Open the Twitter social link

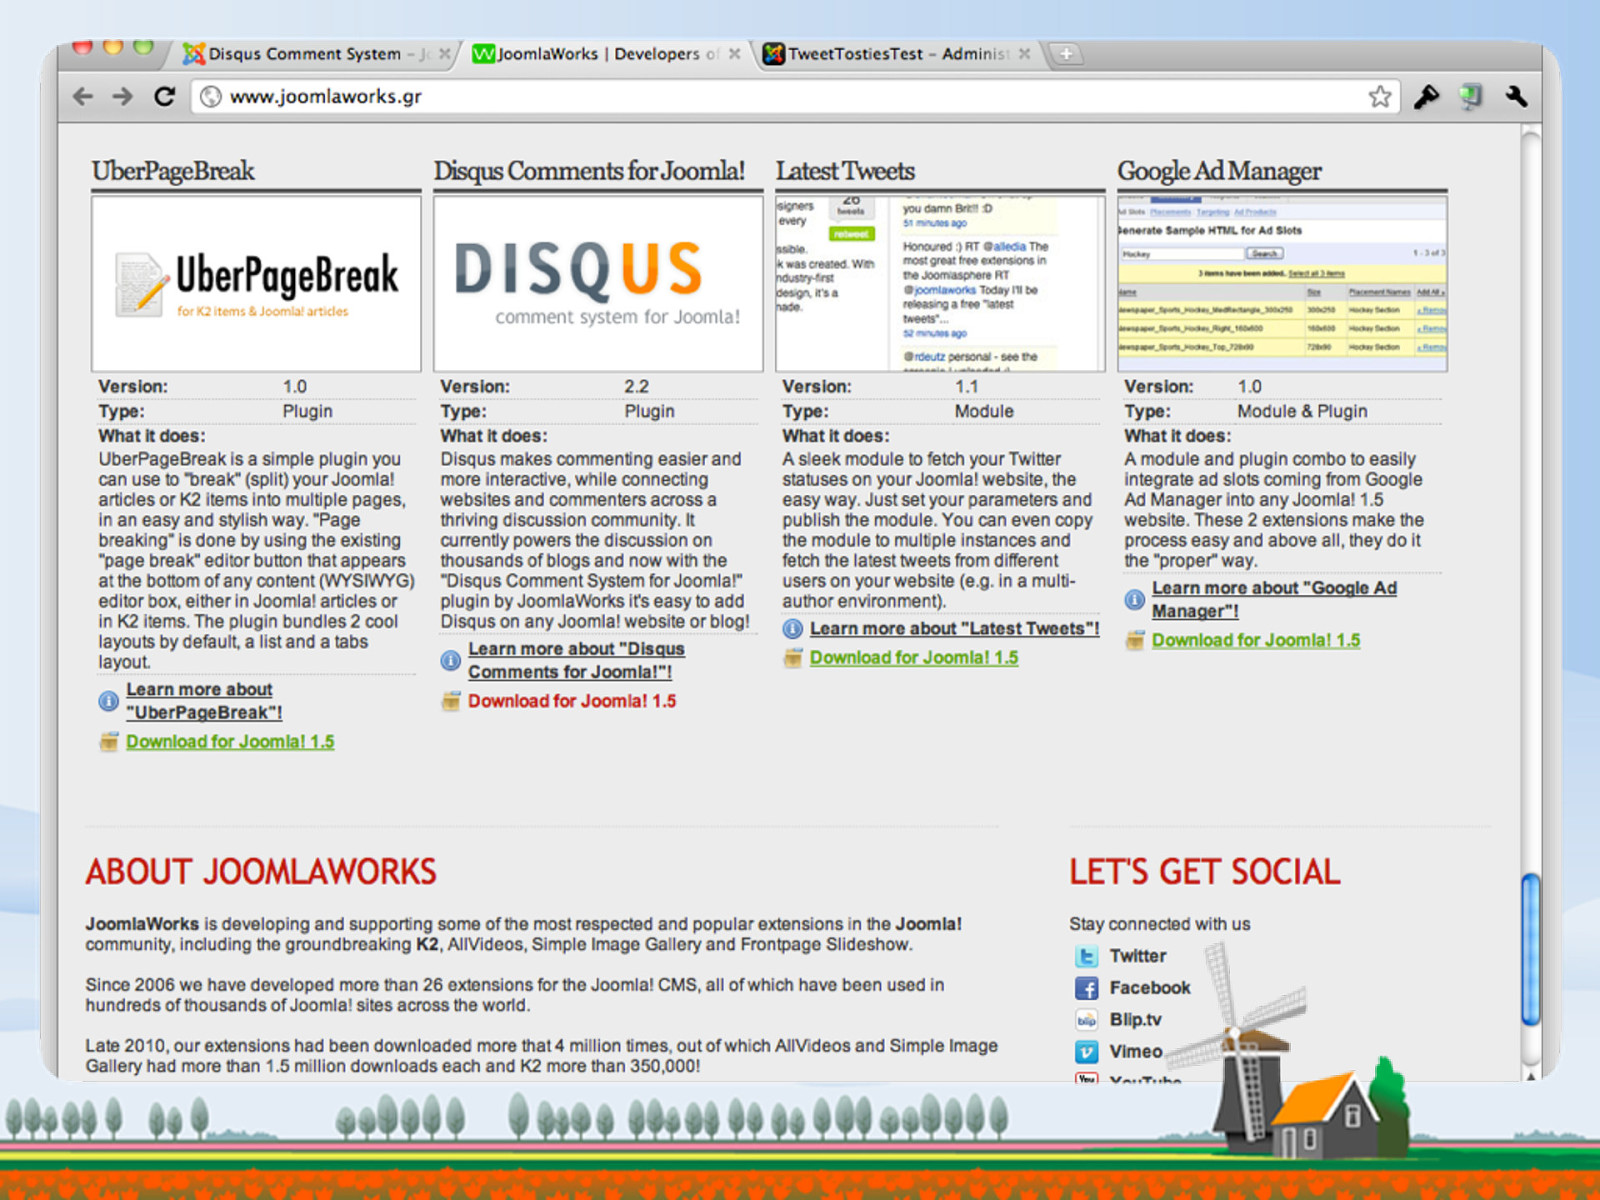pyautogui.click(x=1138, y=956)
